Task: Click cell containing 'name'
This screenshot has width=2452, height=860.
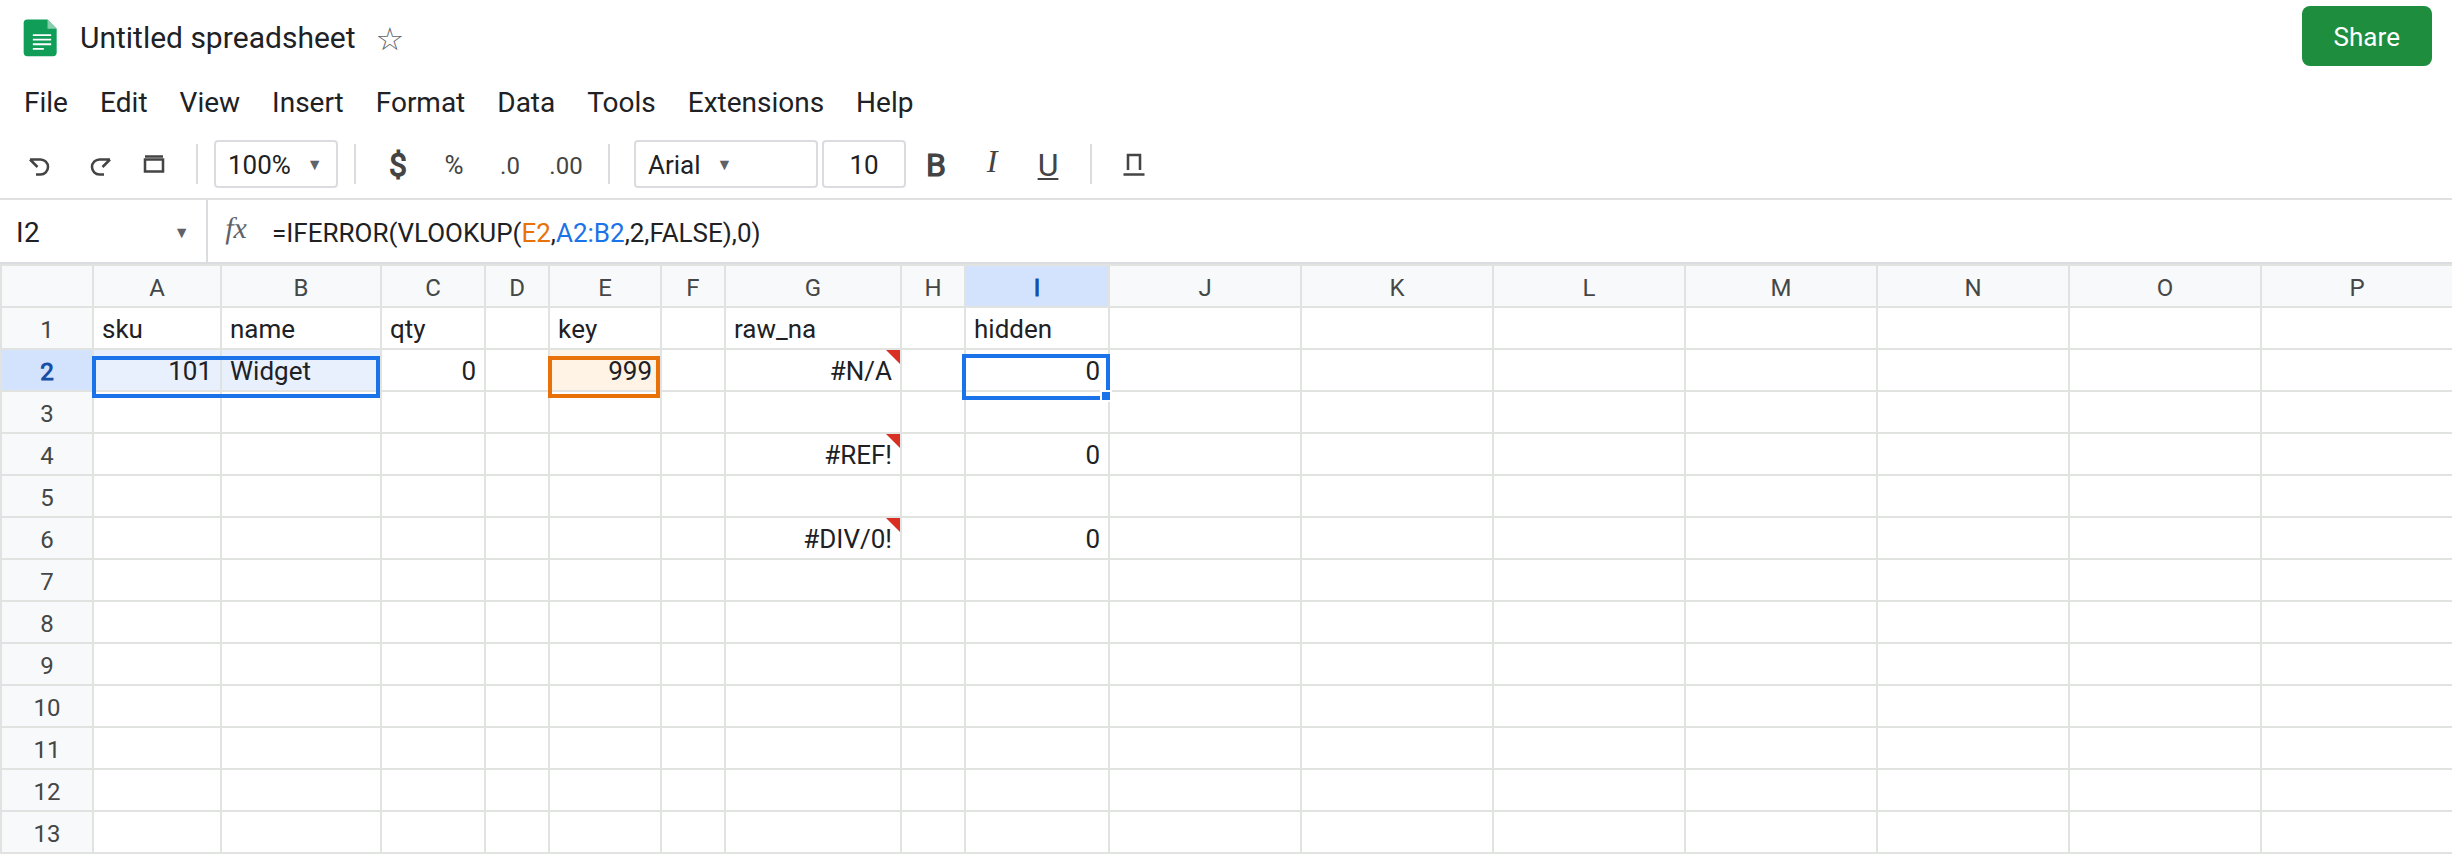Action: (301, 329)
